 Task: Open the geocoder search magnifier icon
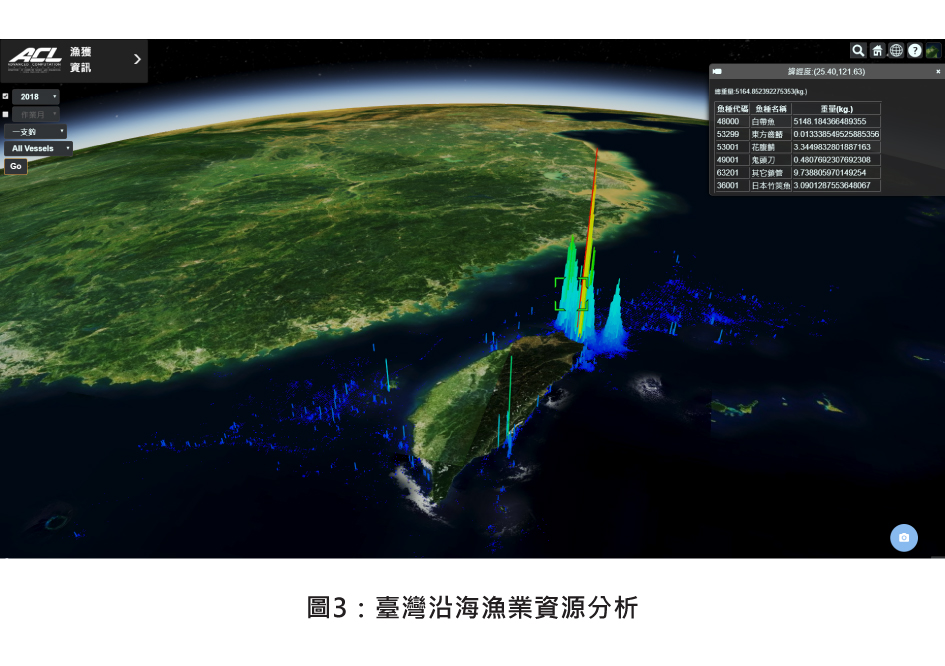click(x=858, y=50)
